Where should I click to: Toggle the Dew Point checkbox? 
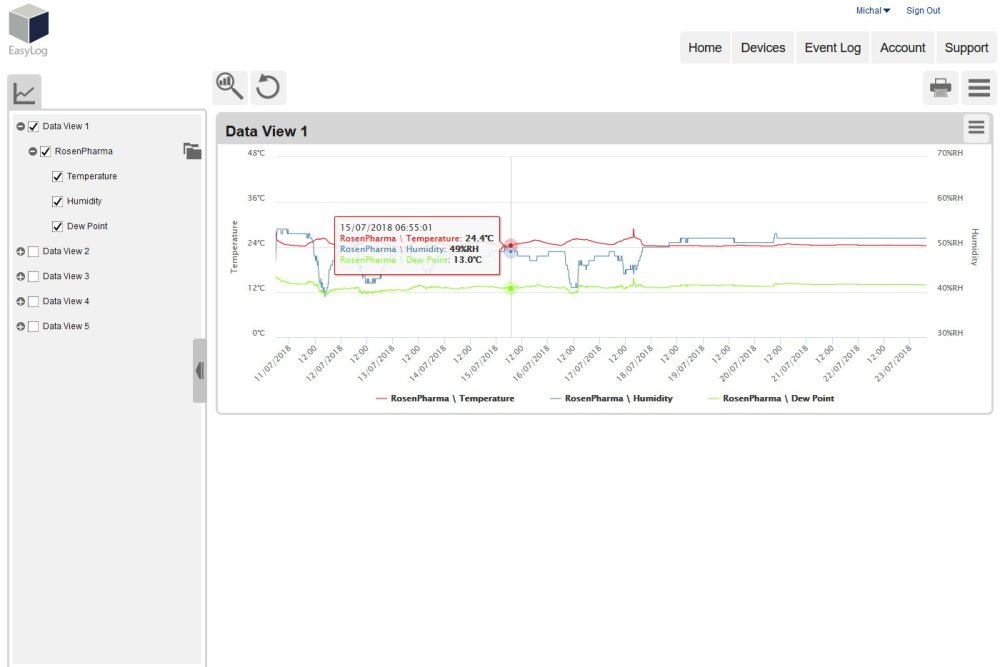coord(58,226)
